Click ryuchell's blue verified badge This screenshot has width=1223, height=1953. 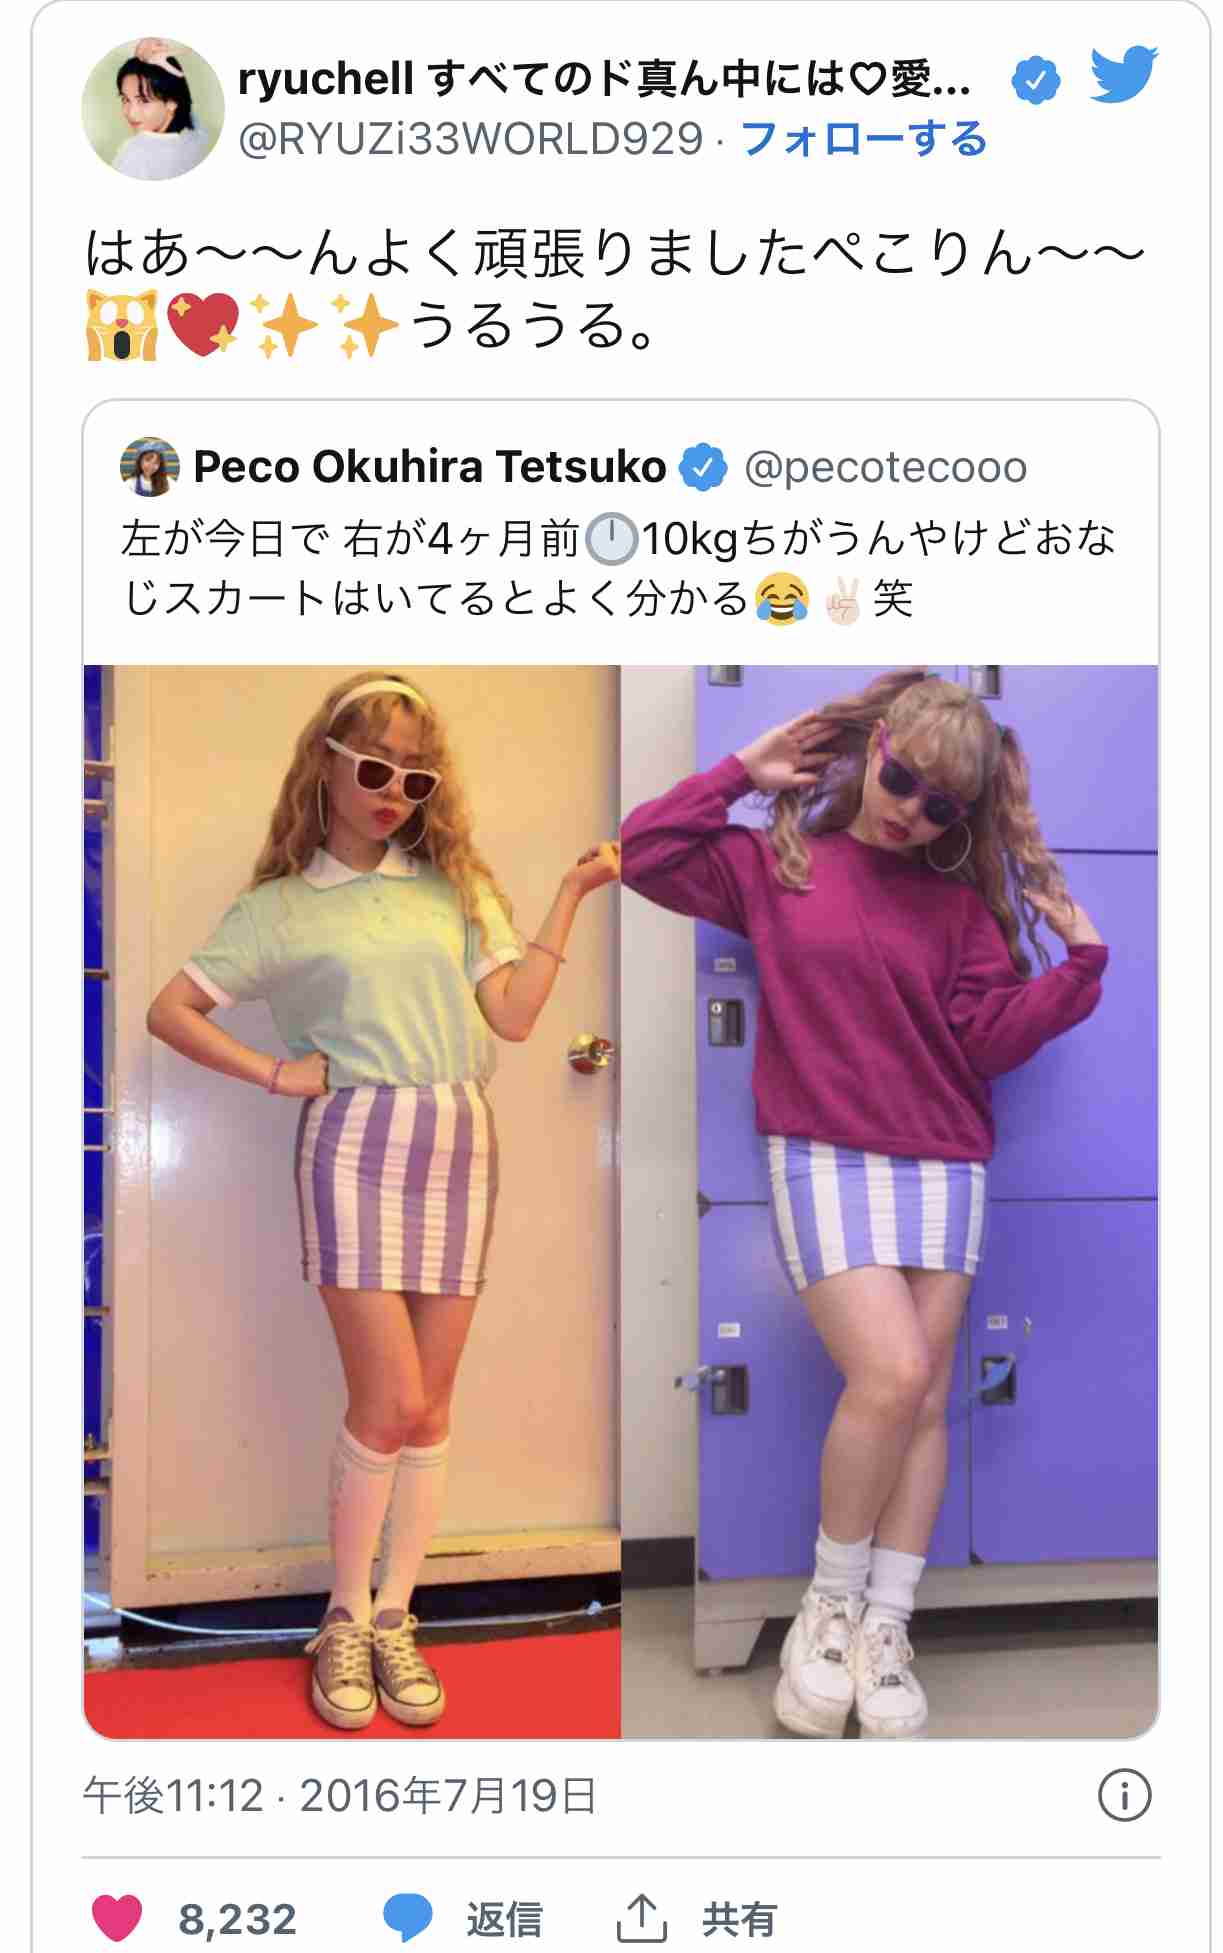click(x=1036, y=80)
